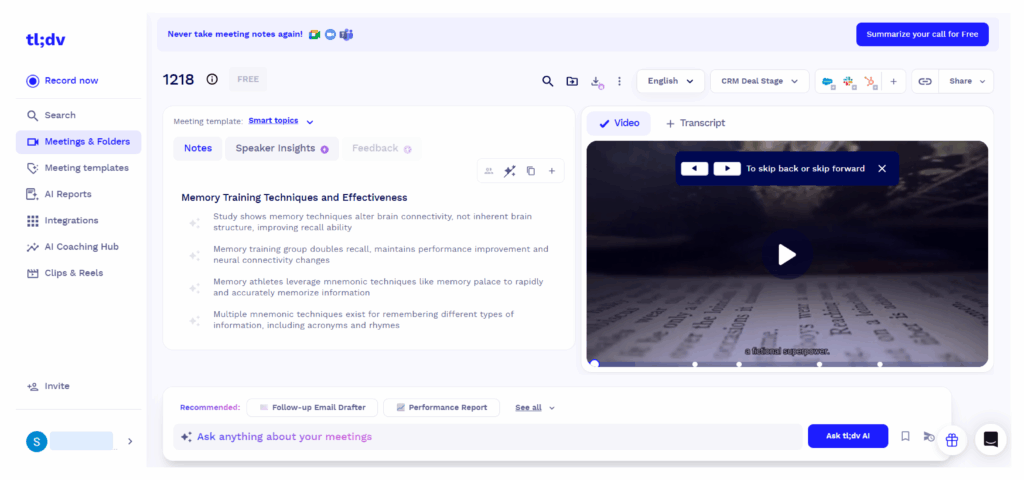Screen dimensions: 1024x480
Task: Open AI Reports section
Action: pyautogui.click(x=59, y=194)
